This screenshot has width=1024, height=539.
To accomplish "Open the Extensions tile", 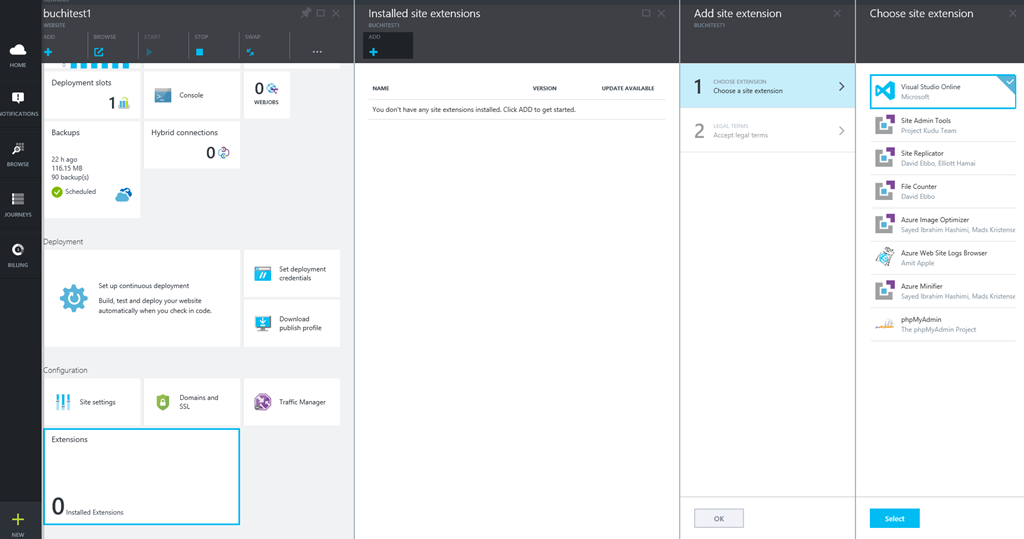I will click(x=141, y=476).
